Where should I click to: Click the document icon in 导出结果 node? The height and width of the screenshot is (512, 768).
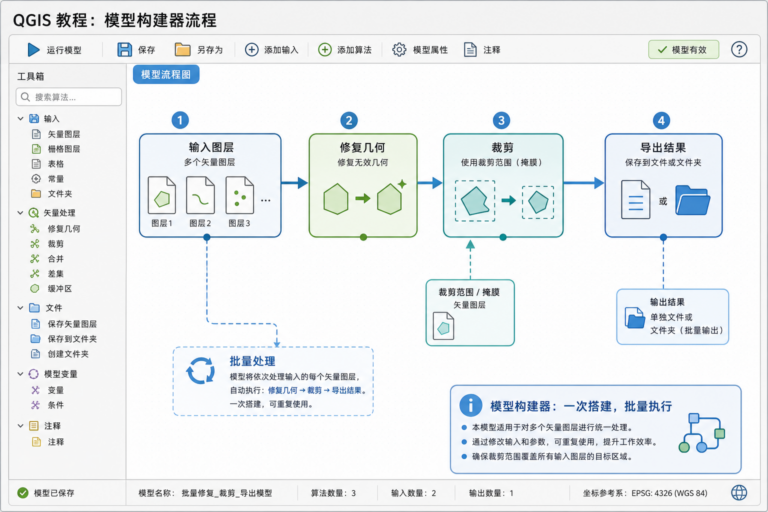click(635, 199)
